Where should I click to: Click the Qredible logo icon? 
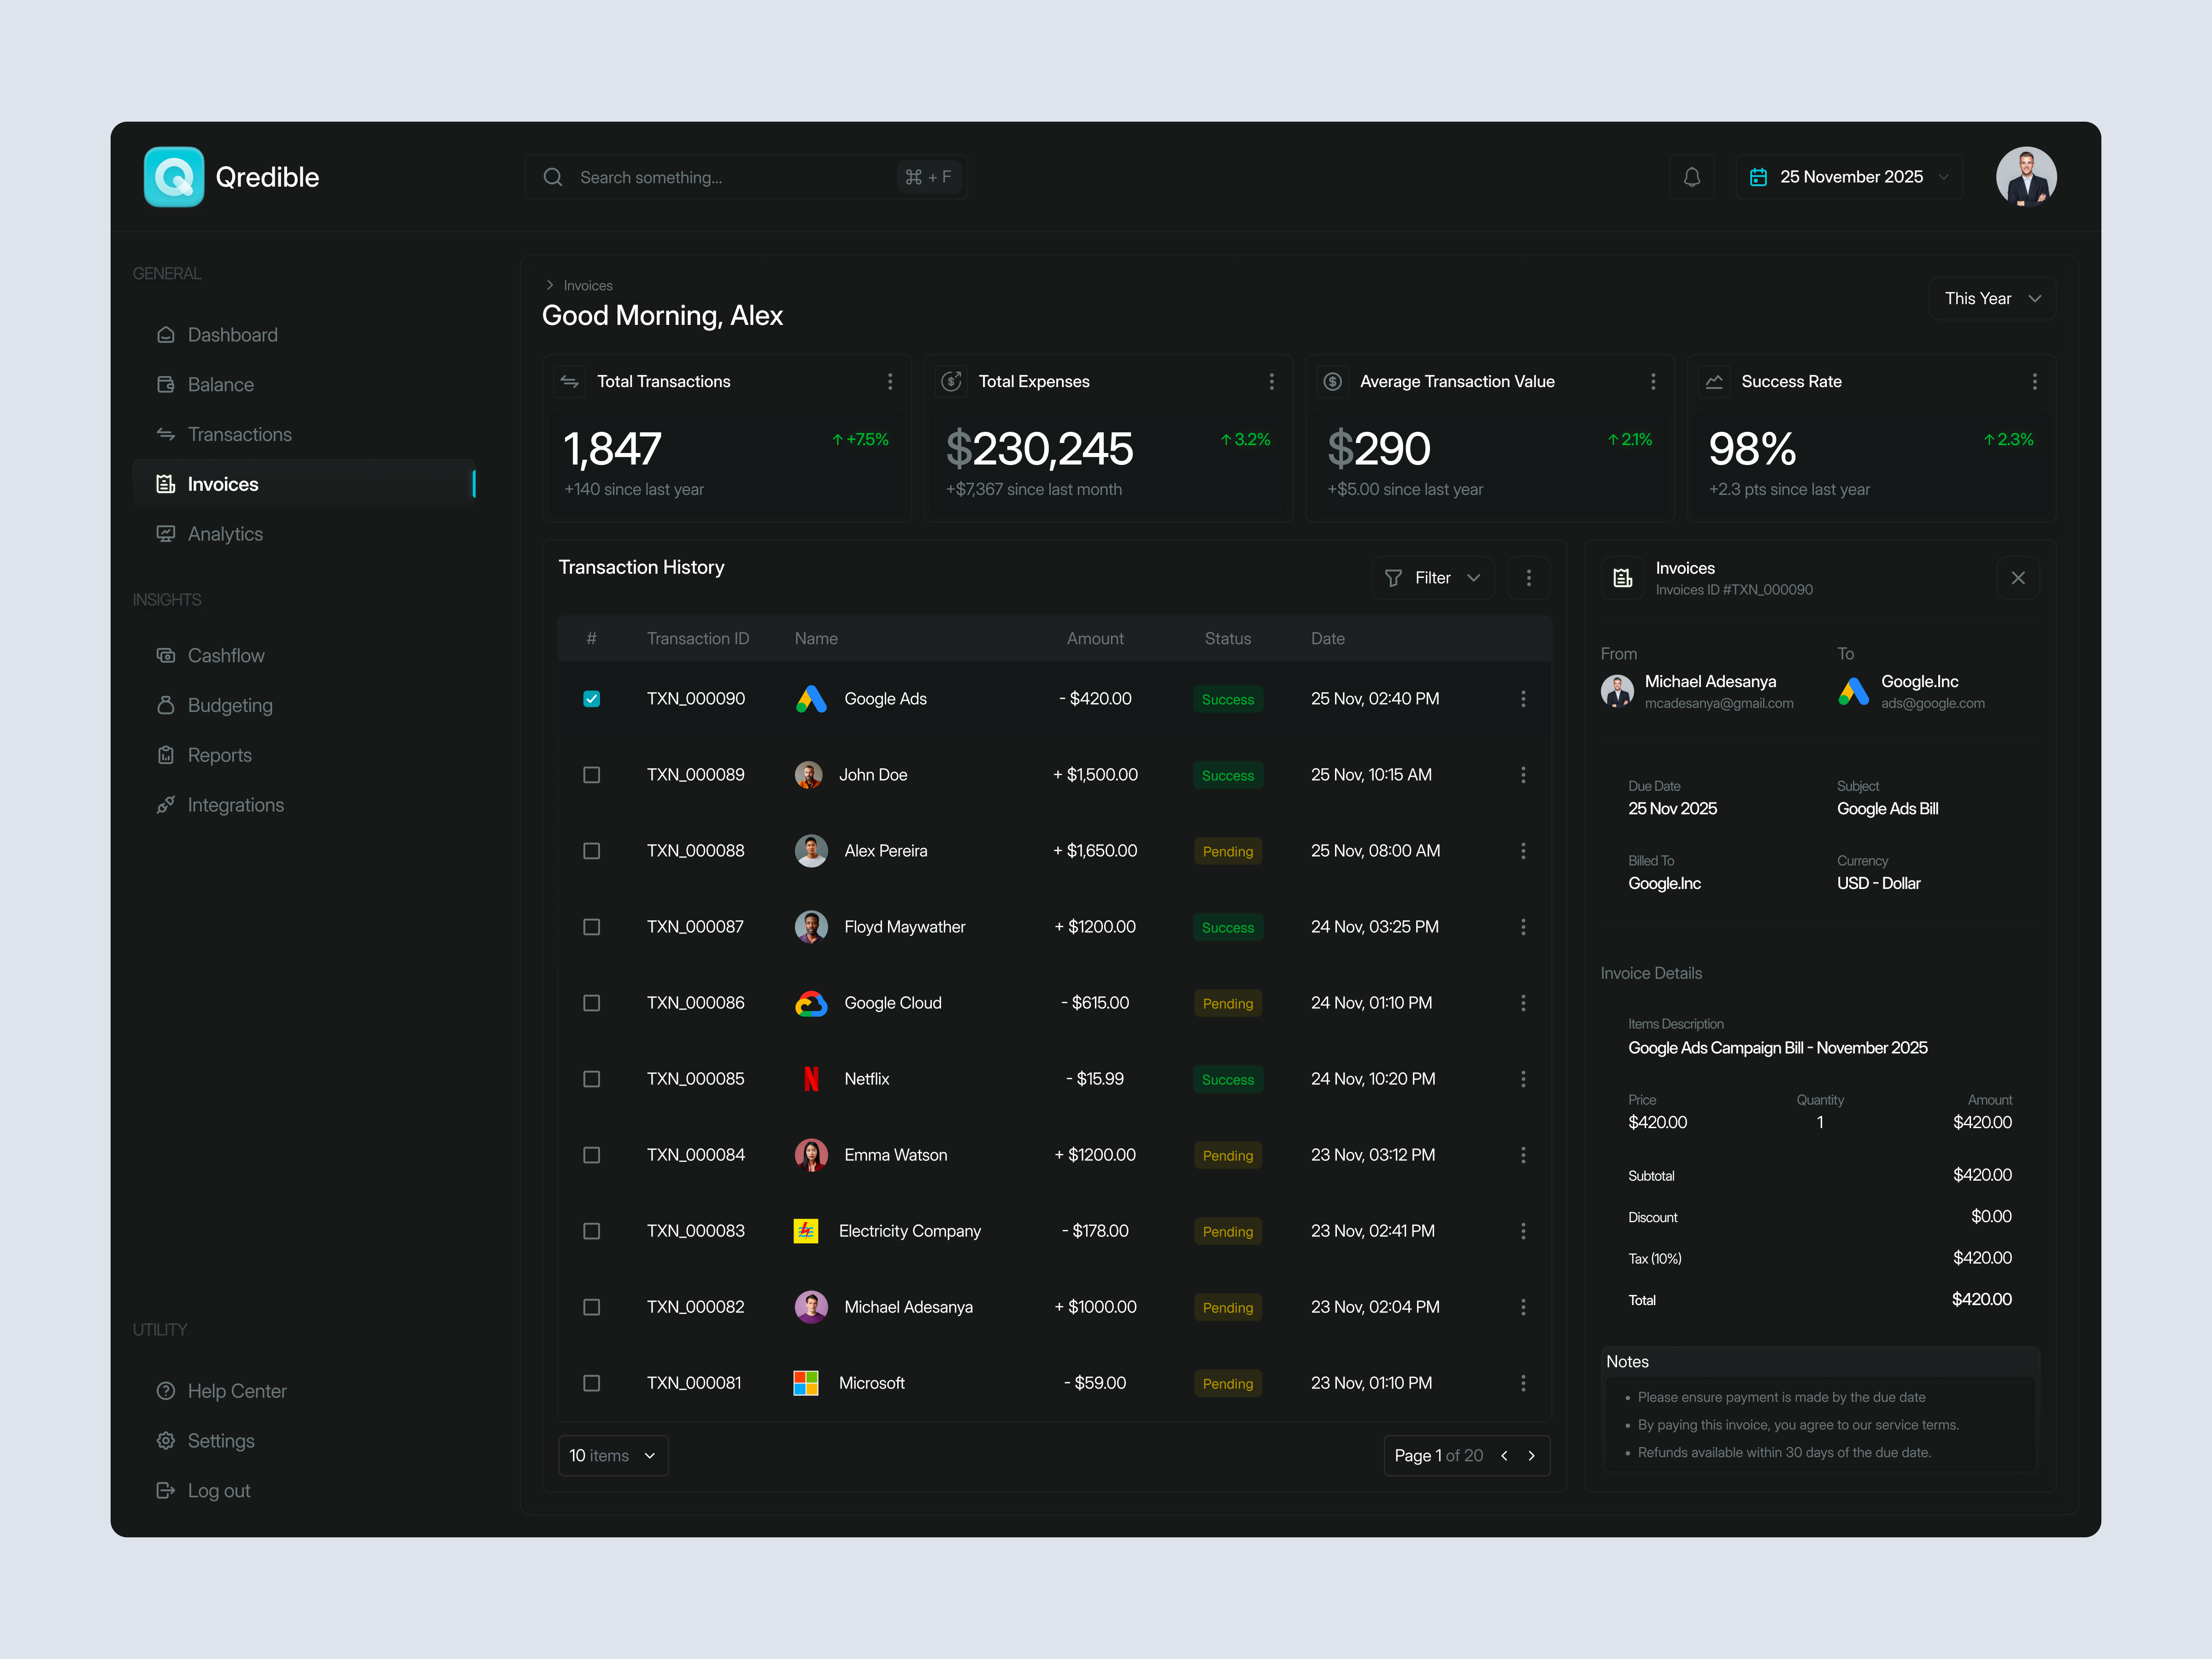(x=174, y=177)
